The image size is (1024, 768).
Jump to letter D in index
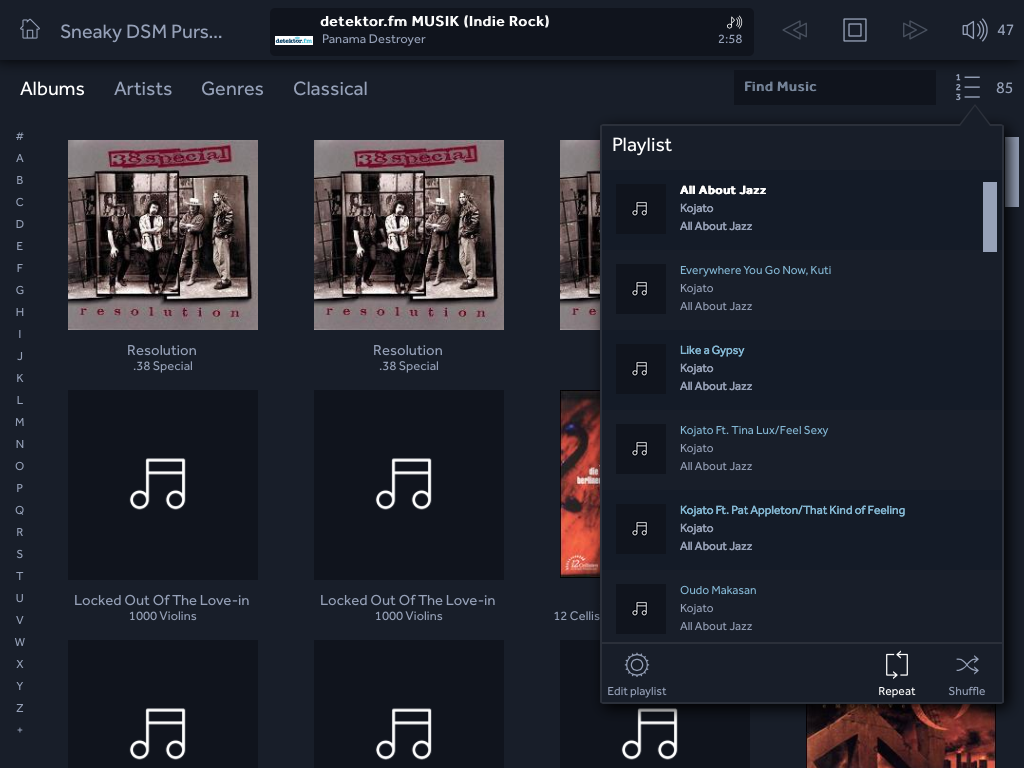[20, 224]
